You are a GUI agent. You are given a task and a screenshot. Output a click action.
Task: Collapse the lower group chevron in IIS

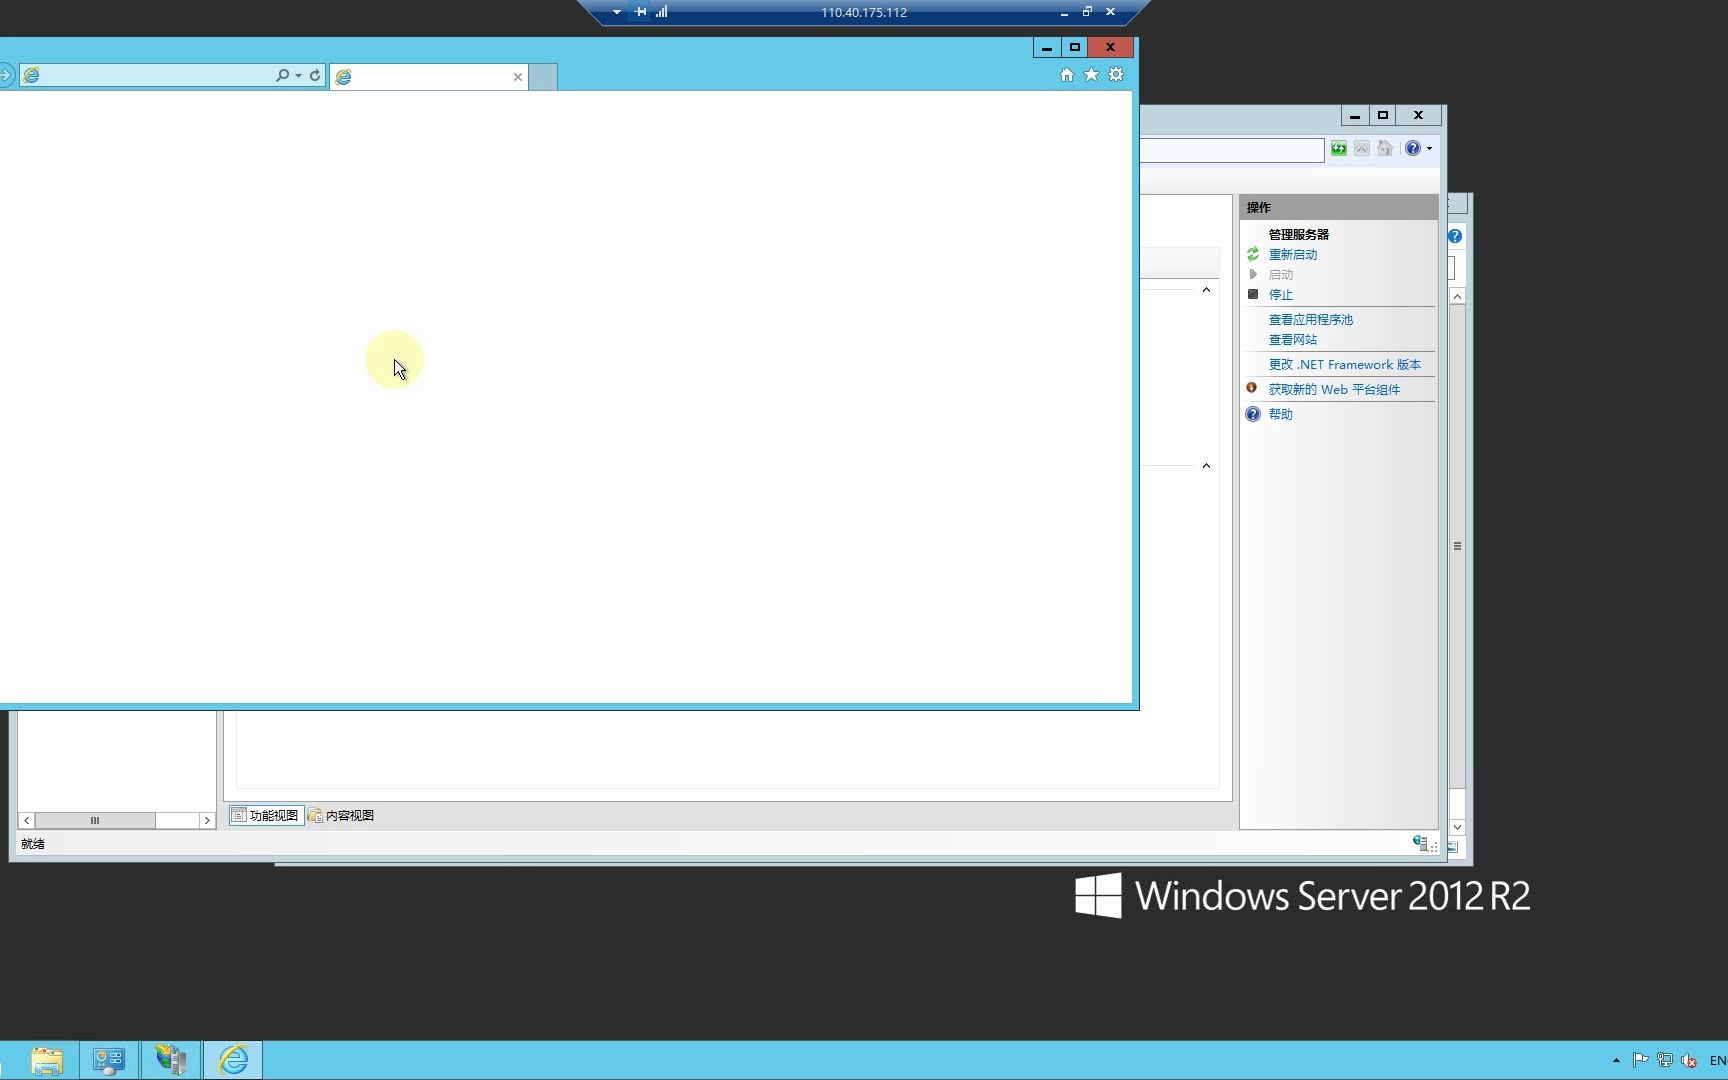(1206, 466)
